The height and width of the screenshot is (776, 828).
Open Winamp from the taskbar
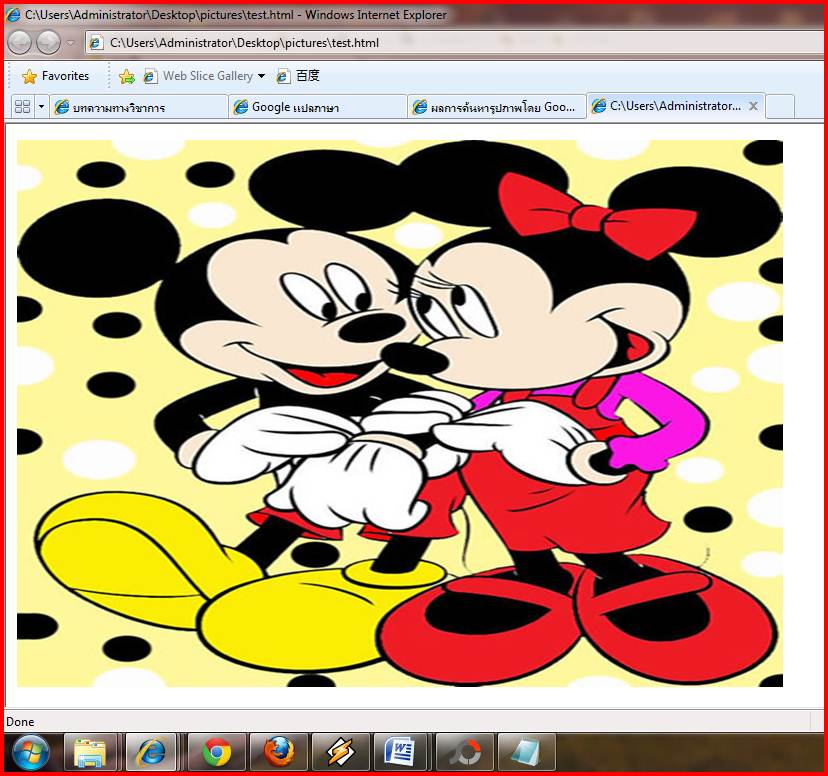[341, 752]
